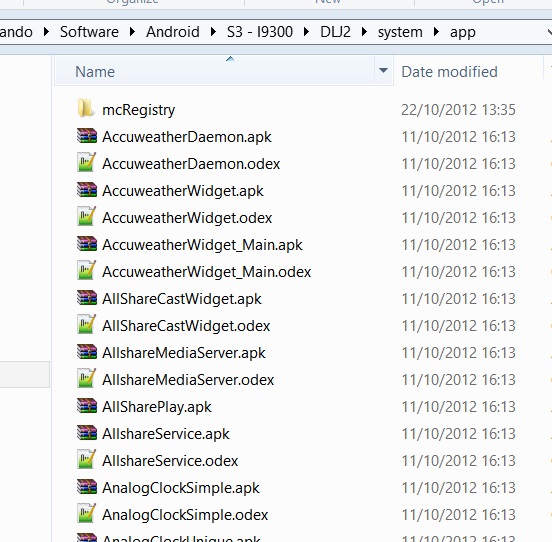Go to the system breadcrumb folder

tap(400, 32)
